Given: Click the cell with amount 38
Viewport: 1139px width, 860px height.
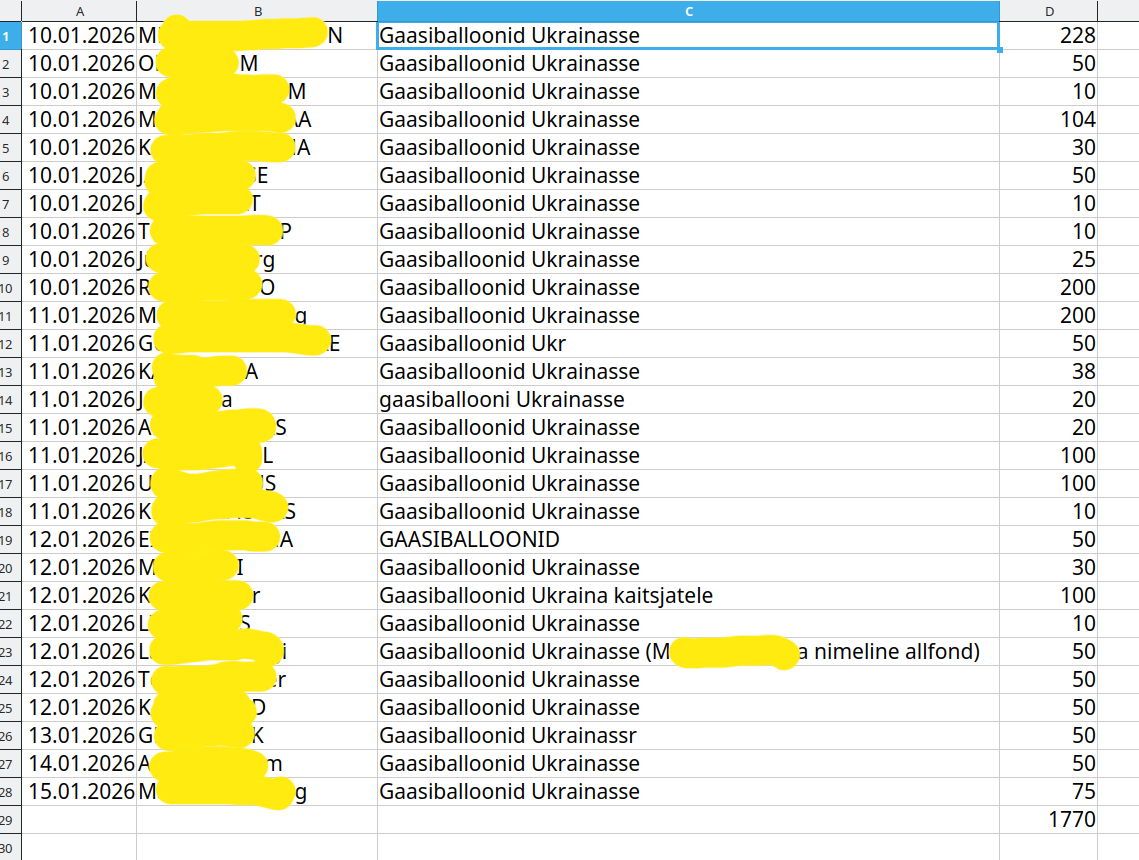Looking at the screenshot, I should coord(1048,372).
